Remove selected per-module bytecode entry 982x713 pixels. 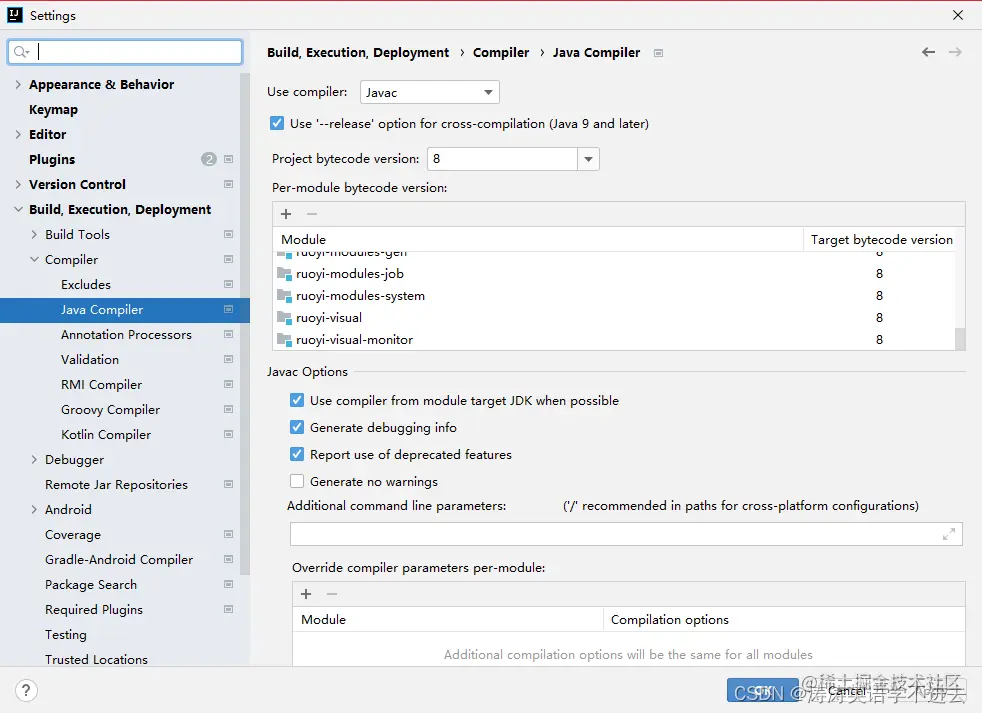click(312, 214)
